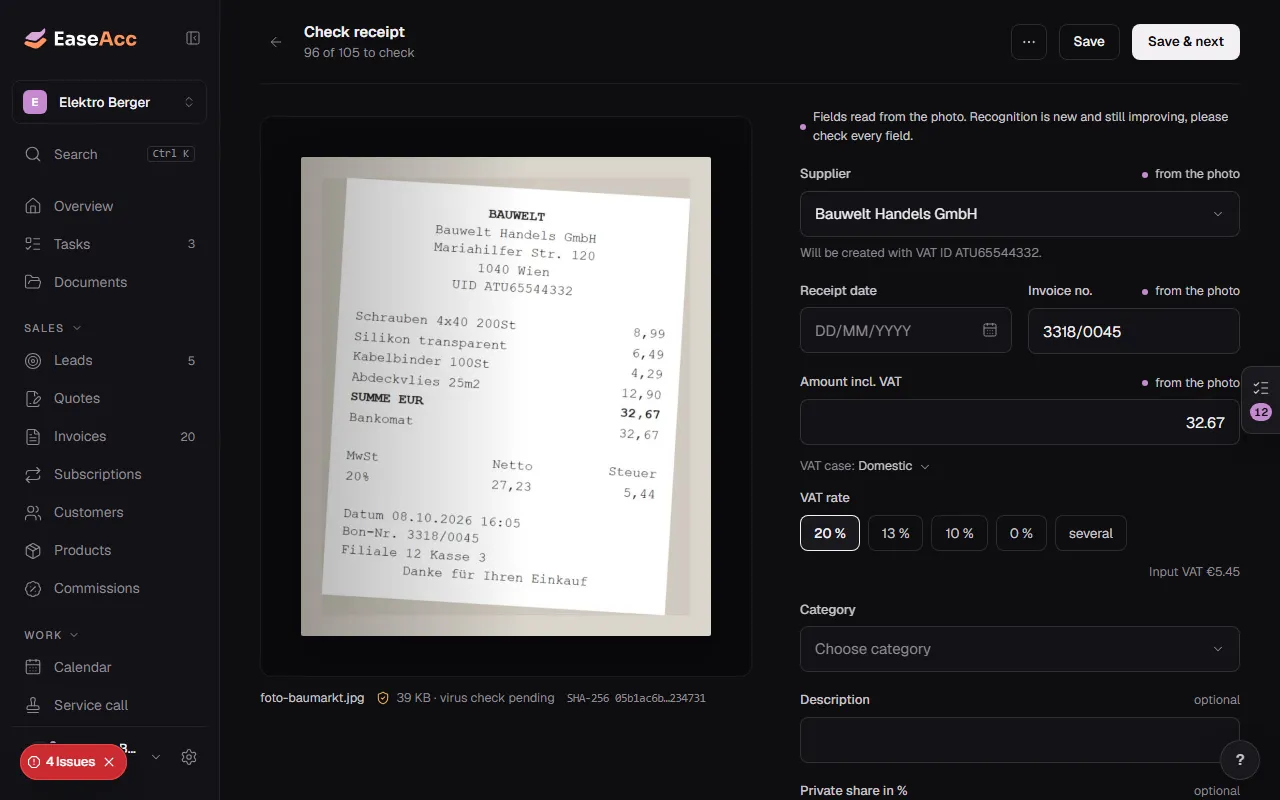
Task: Collapse the sidebar with the panel icon
Action: coord(193,38)
